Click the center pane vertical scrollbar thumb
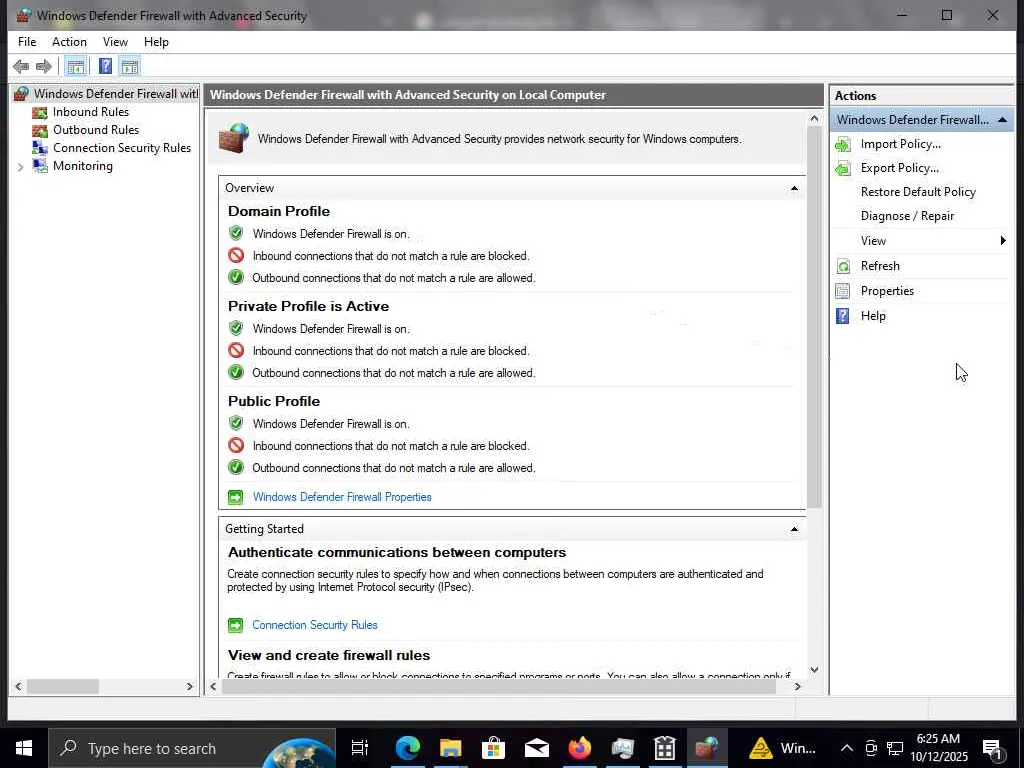This screenshot has height=768, width=1024. click(x=814, y=316)
